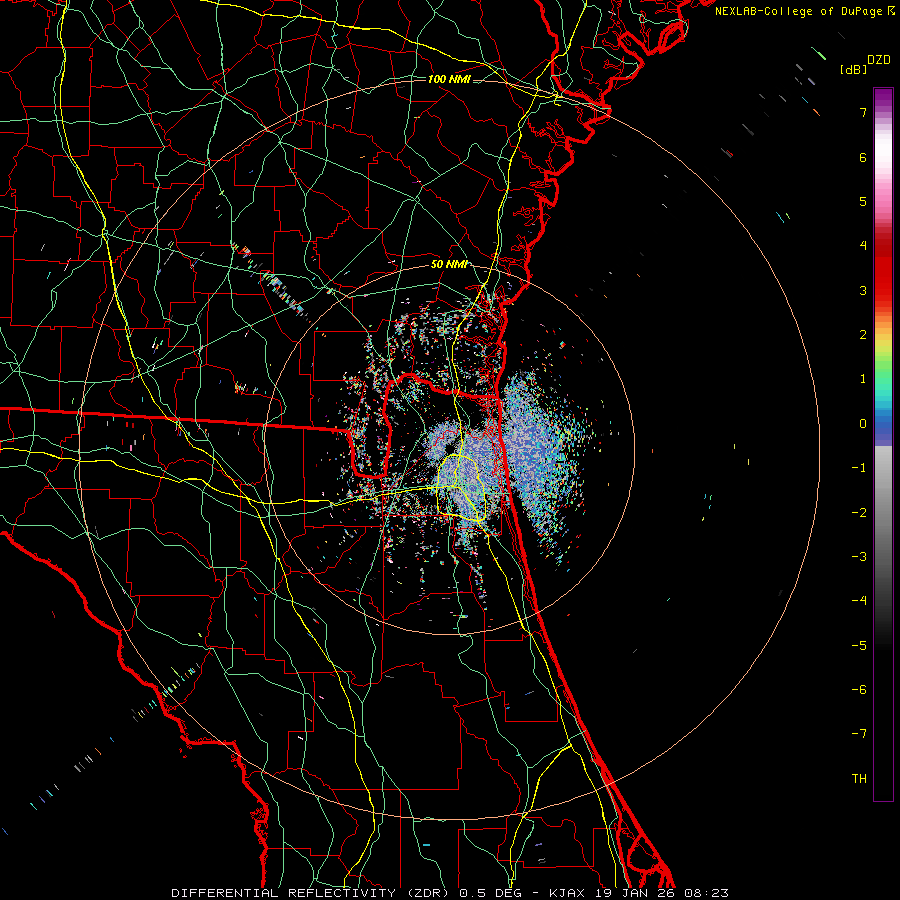The image size is (900, 900).
Task: Click the TH label on color scale
Action: (x=859, y=779)
